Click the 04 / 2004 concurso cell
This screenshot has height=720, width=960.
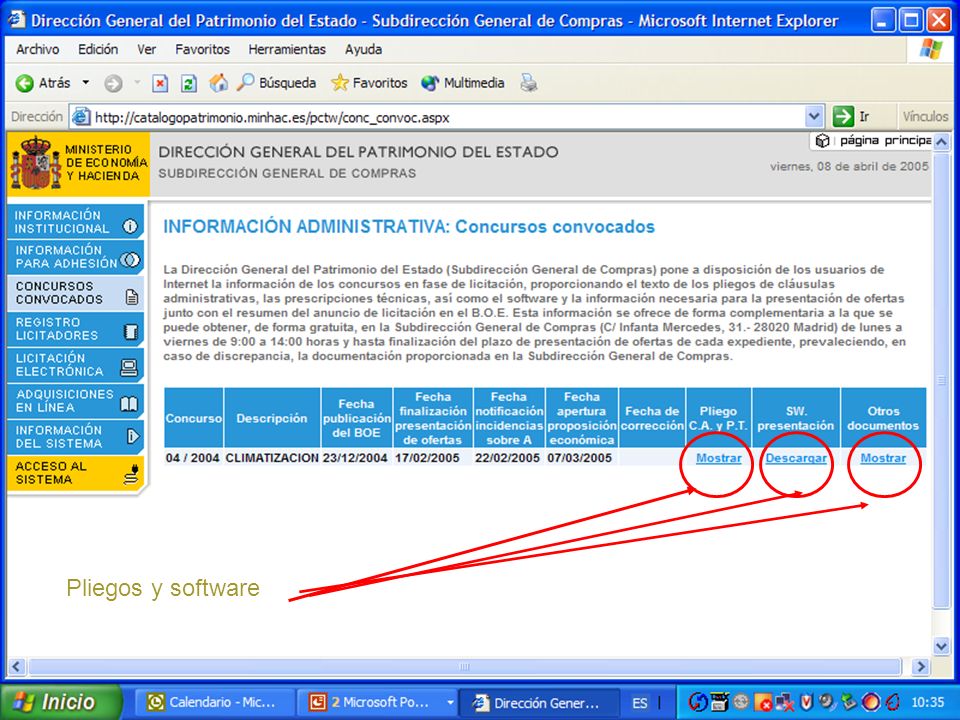coord(193,457)
